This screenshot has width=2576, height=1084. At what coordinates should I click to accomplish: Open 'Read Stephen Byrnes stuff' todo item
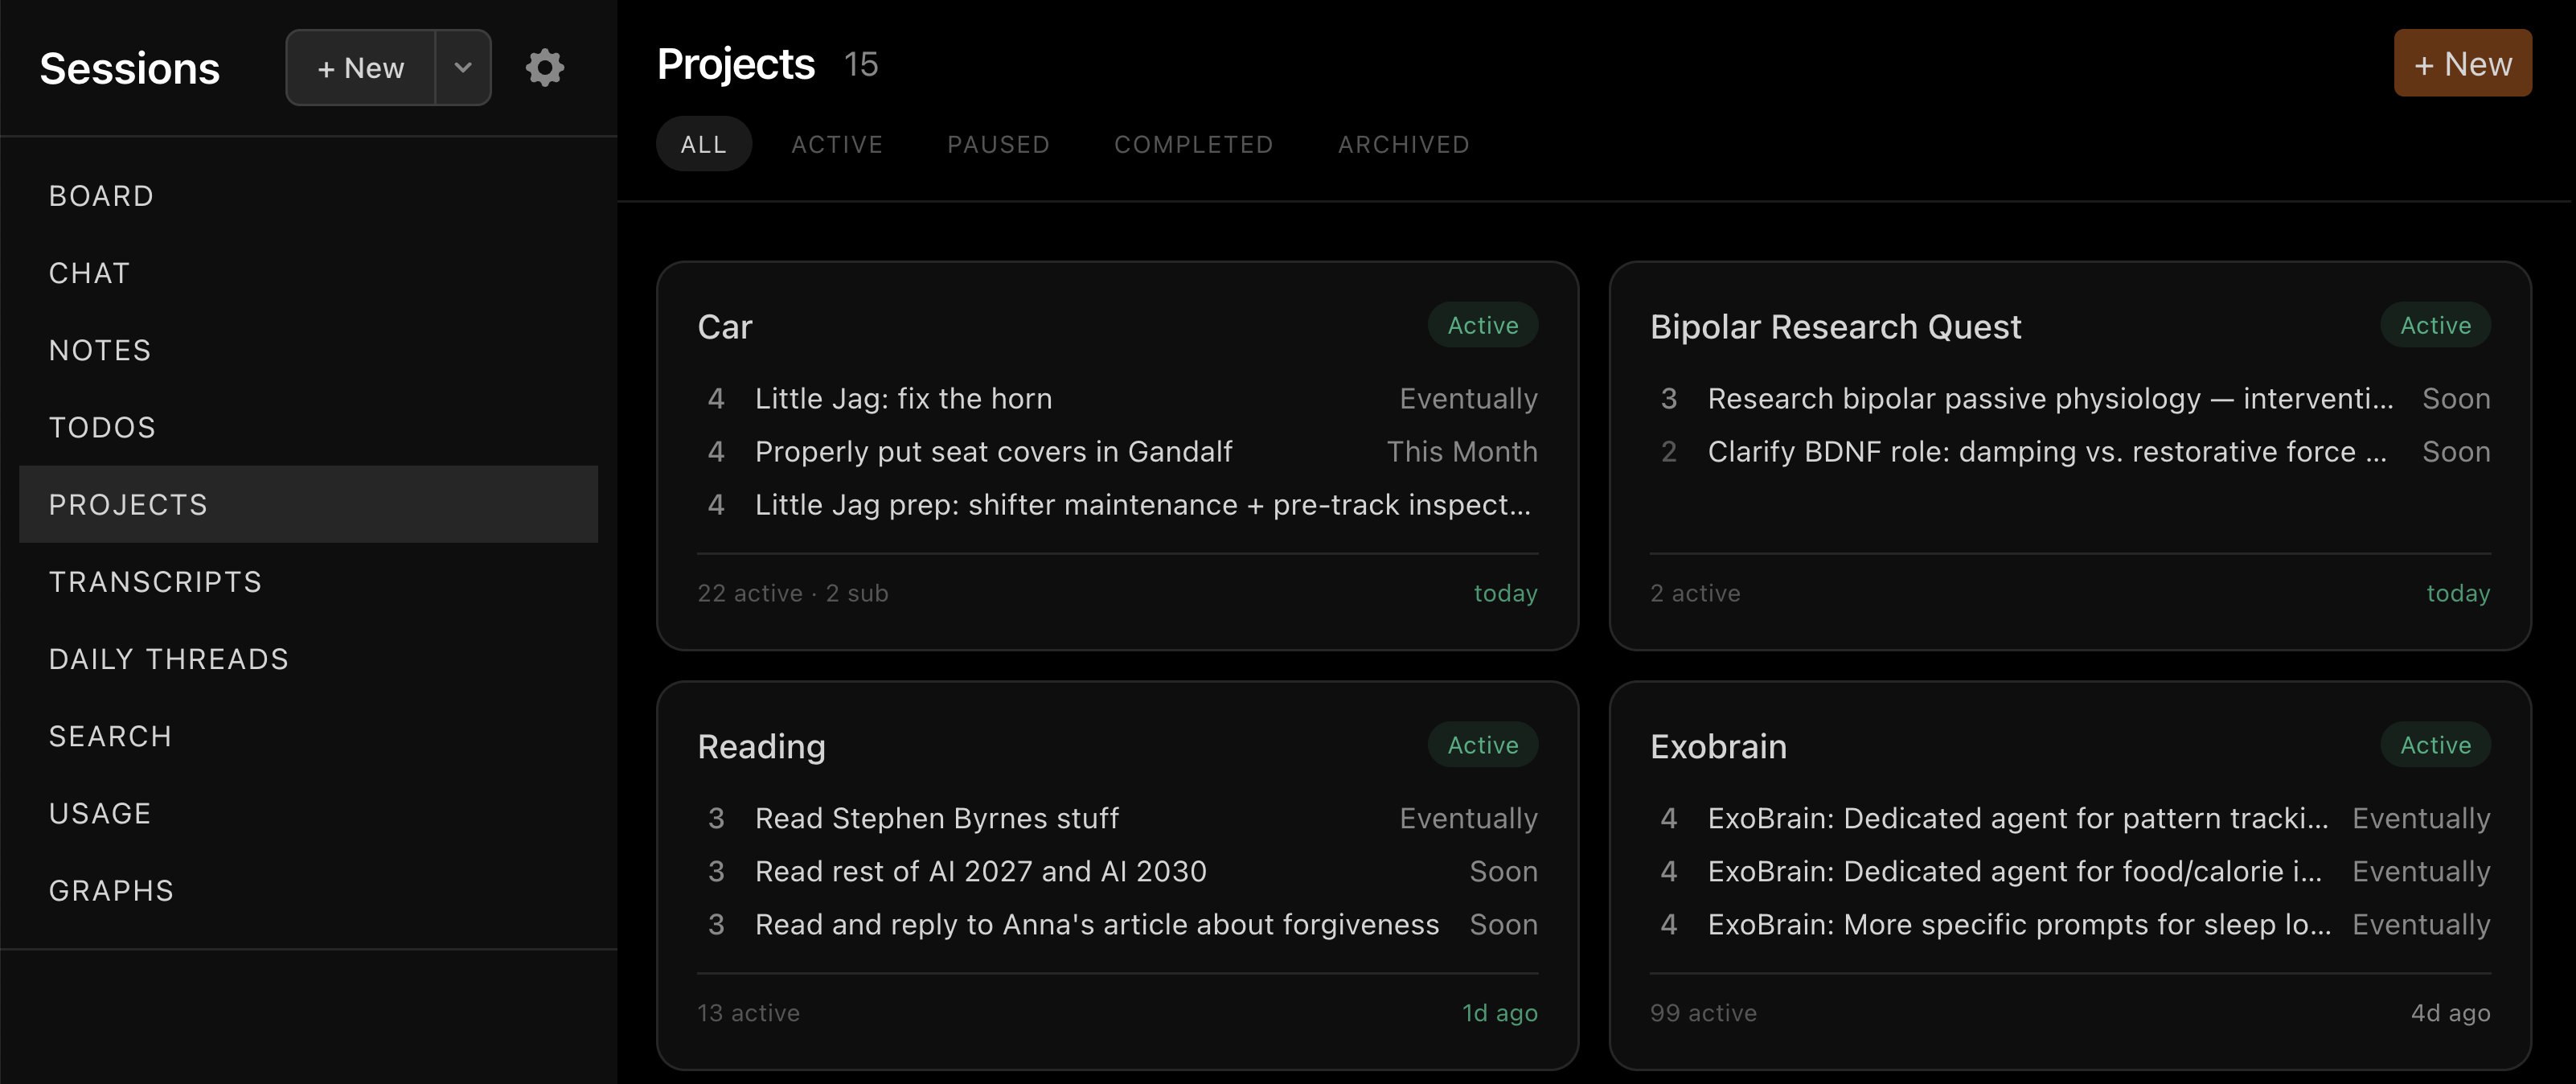pyautogui.click(x=936, y=818)
